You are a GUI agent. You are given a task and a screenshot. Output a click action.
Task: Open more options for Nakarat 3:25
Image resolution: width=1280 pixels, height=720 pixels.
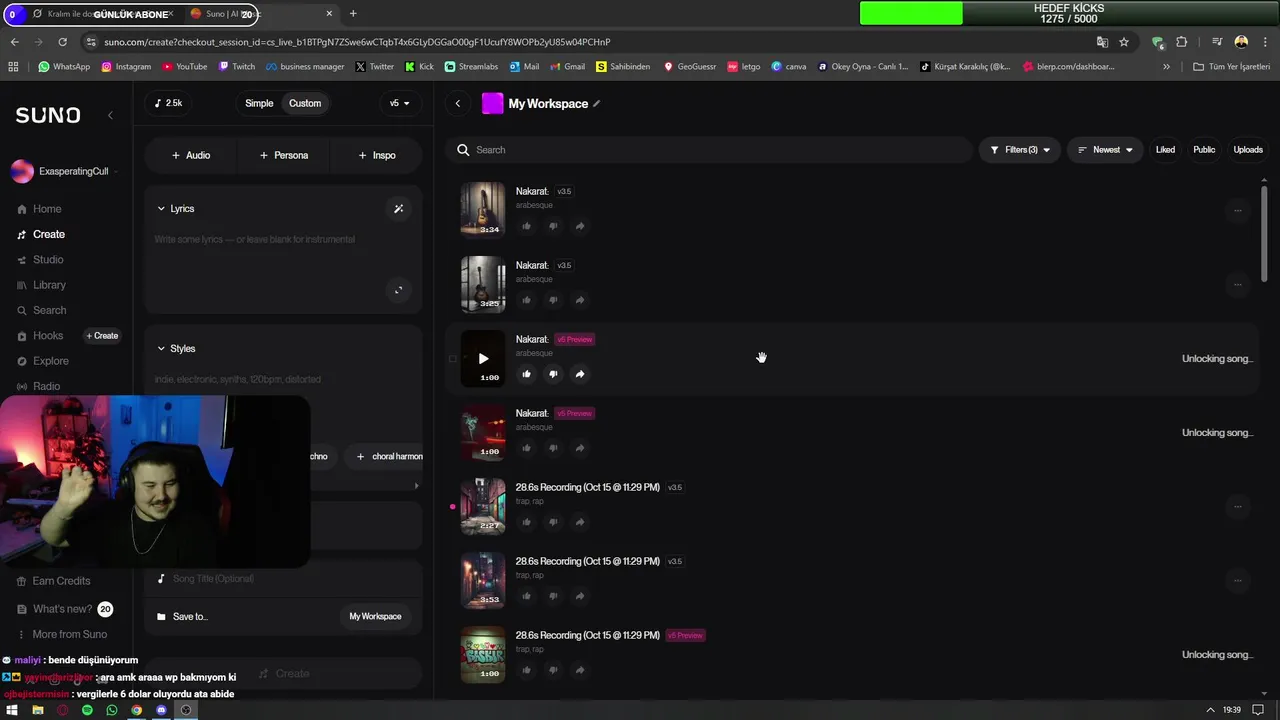[x=1237, y=285]
